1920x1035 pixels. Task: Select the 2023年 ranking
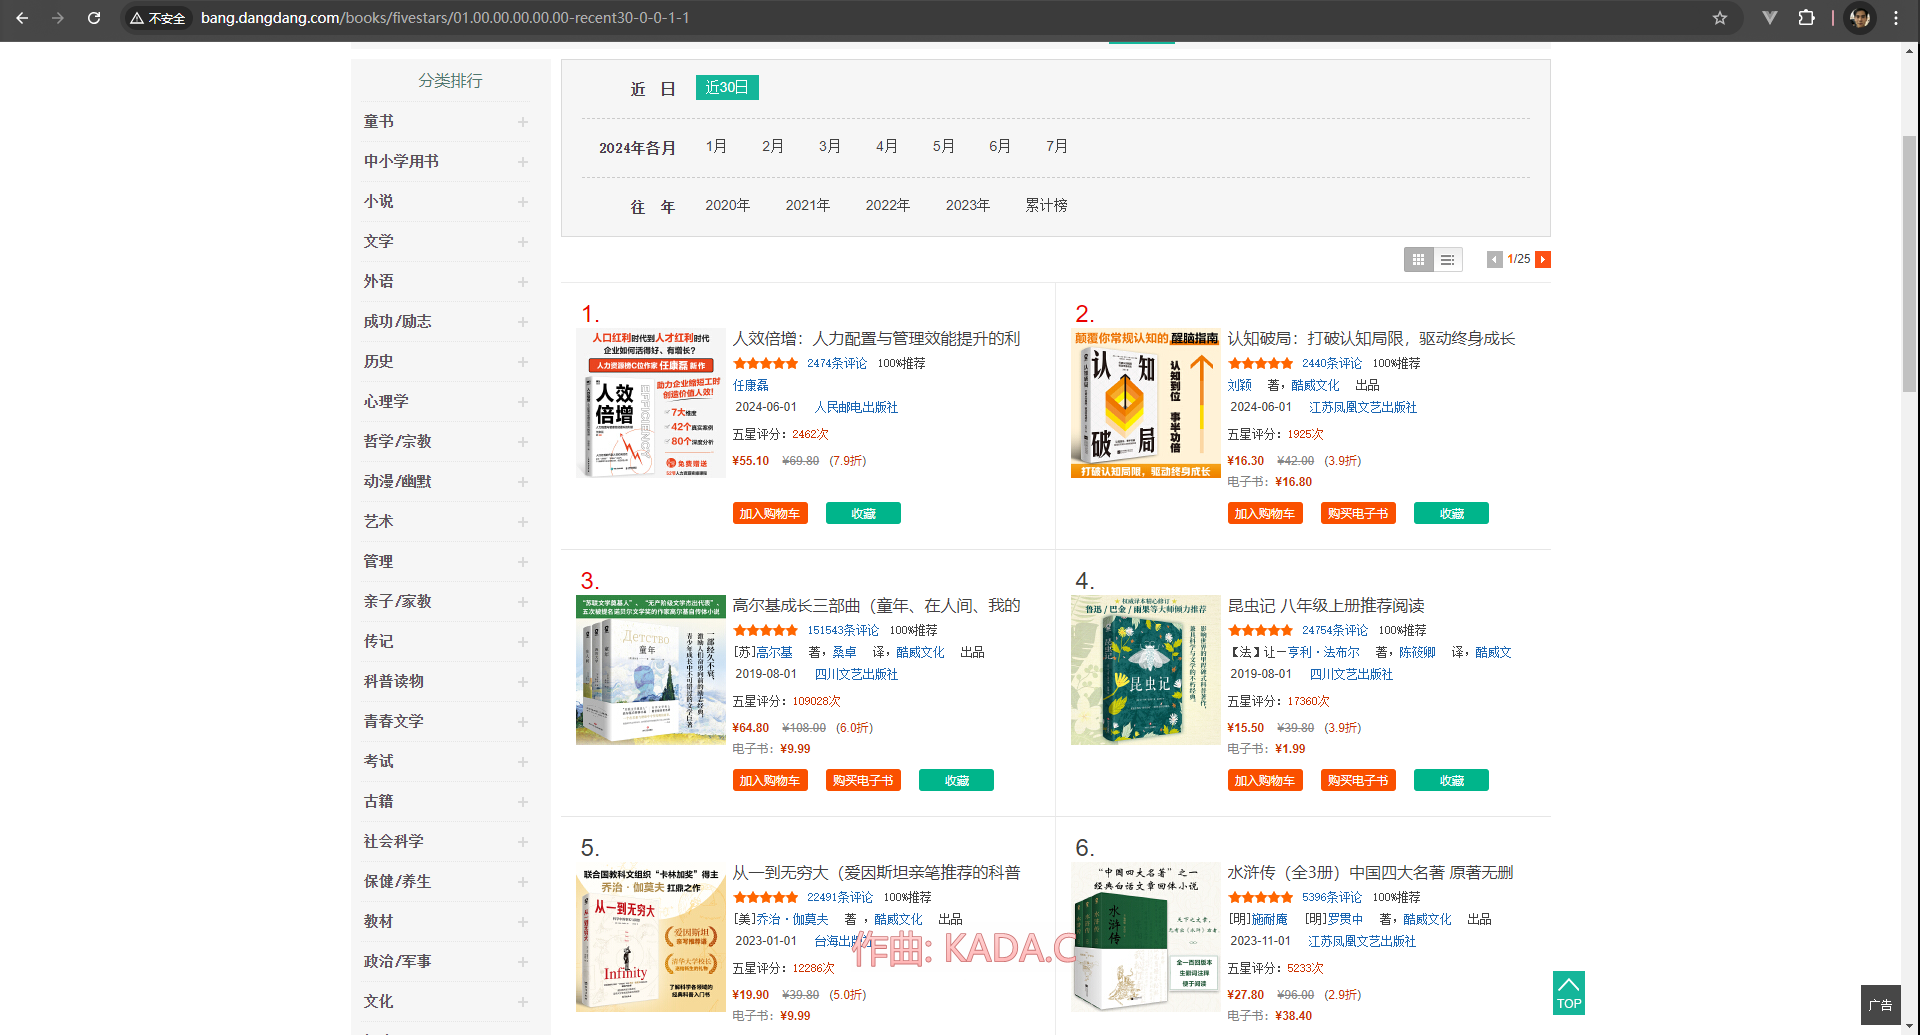pos(967,205)
